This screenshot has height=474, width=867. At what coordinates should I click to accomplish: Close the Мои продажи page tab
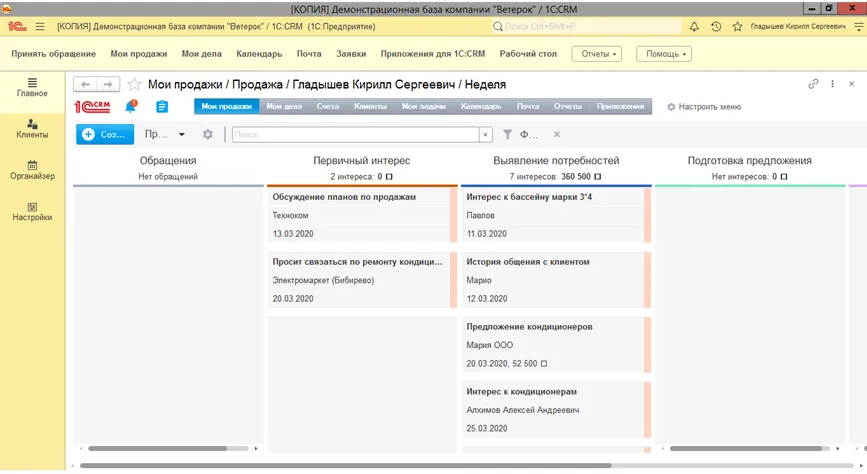(x=852, y=84)
